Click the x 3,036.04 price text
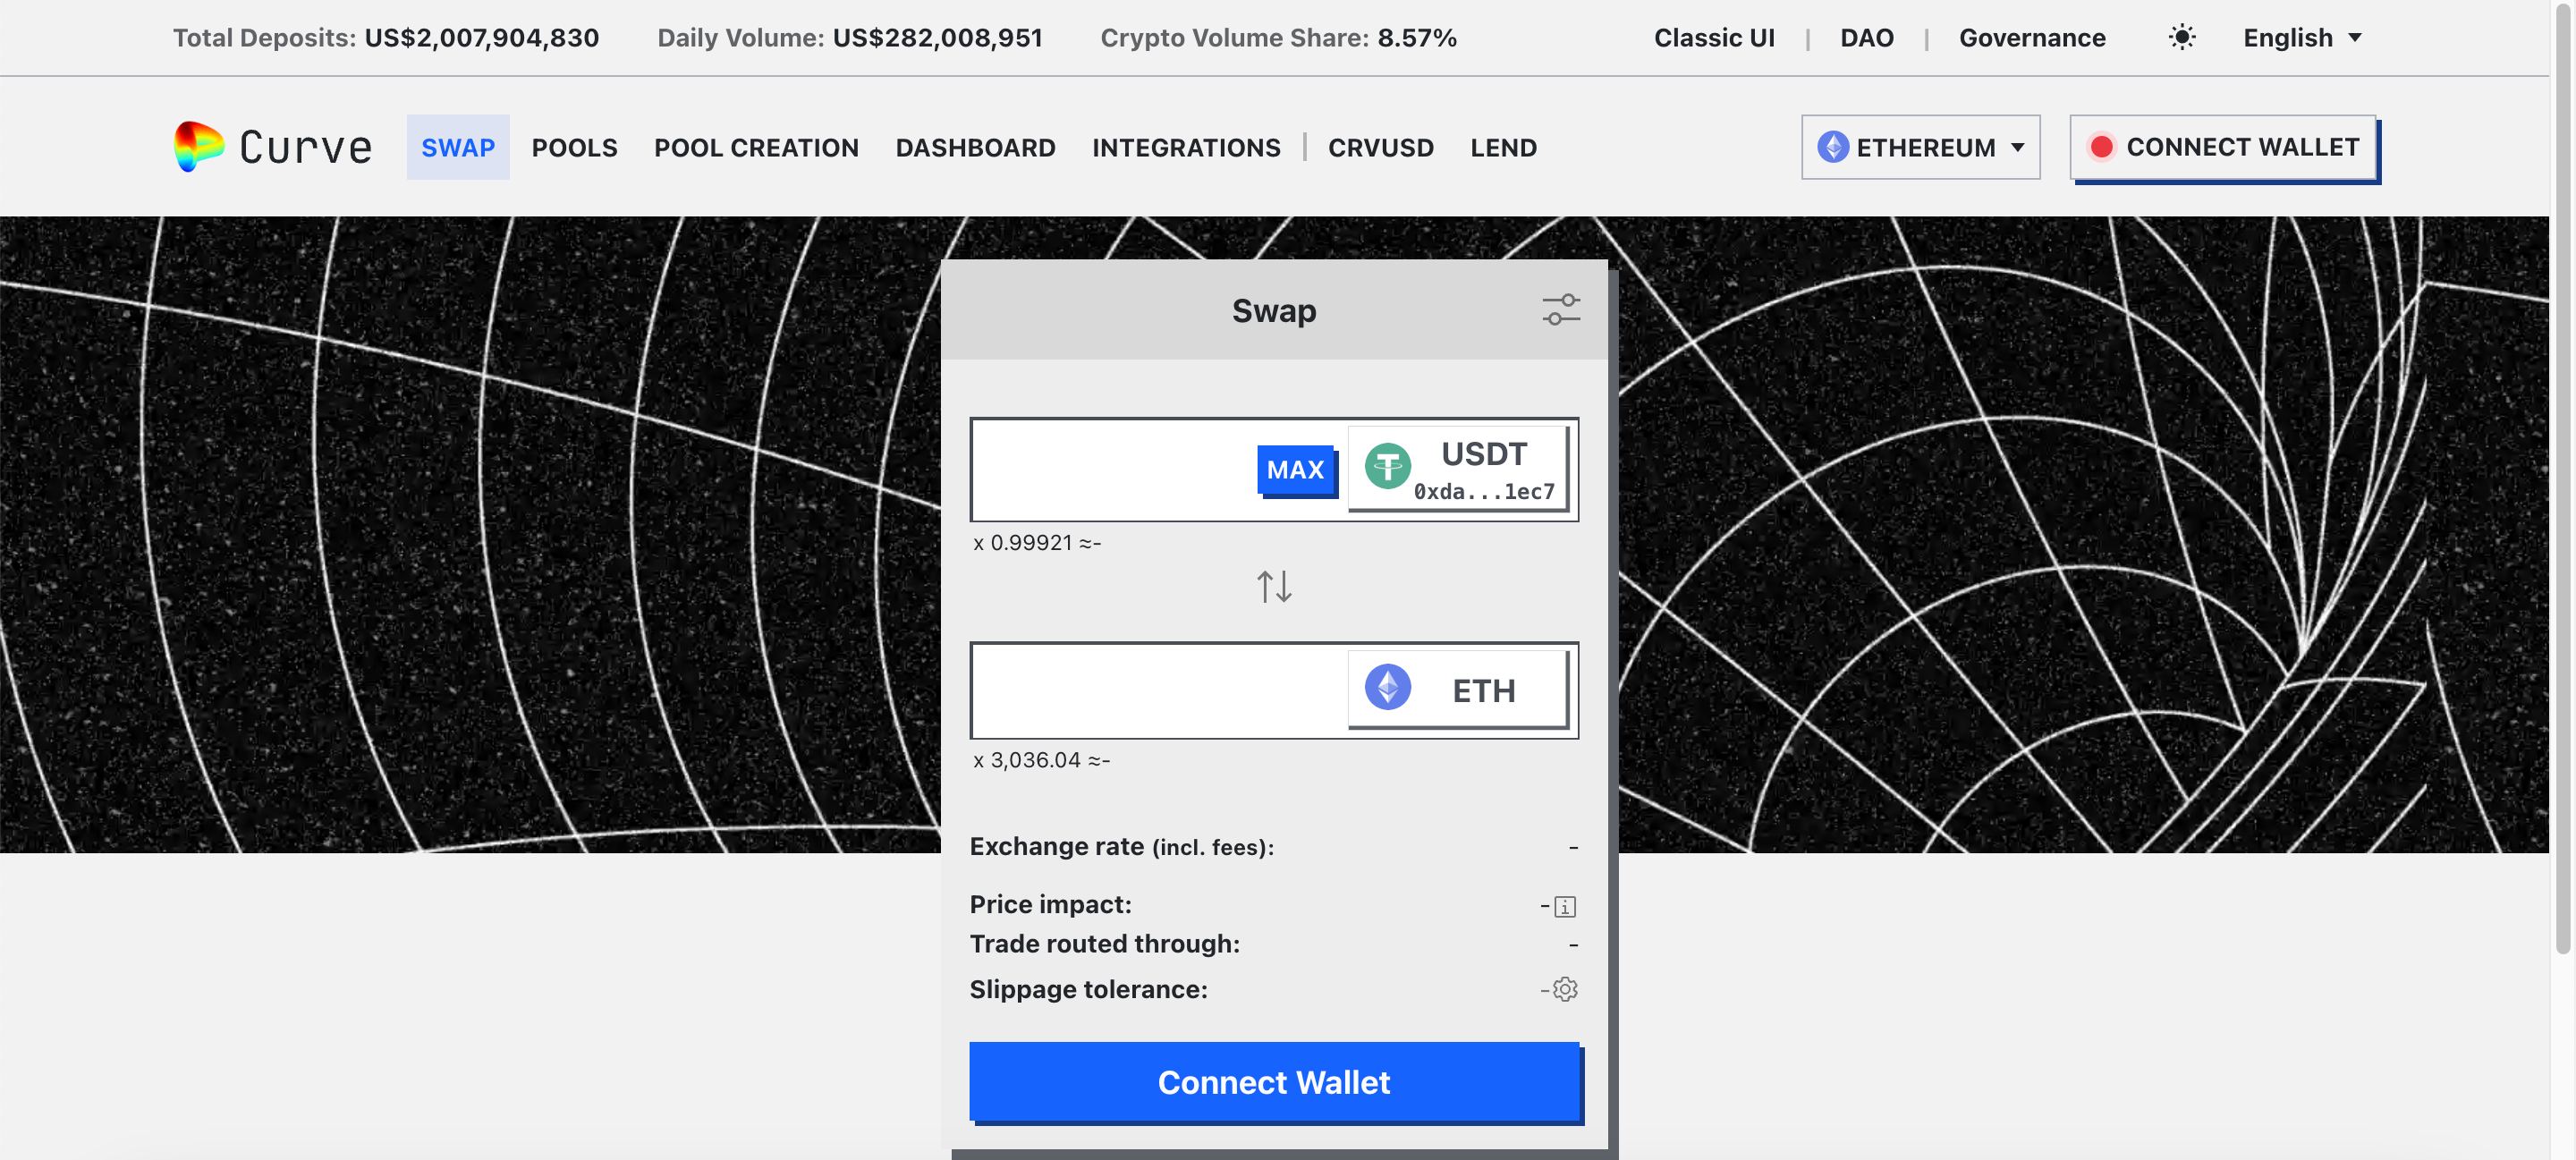The width and height of the screenshot is (2576, 1160). tap(1041, 759)
